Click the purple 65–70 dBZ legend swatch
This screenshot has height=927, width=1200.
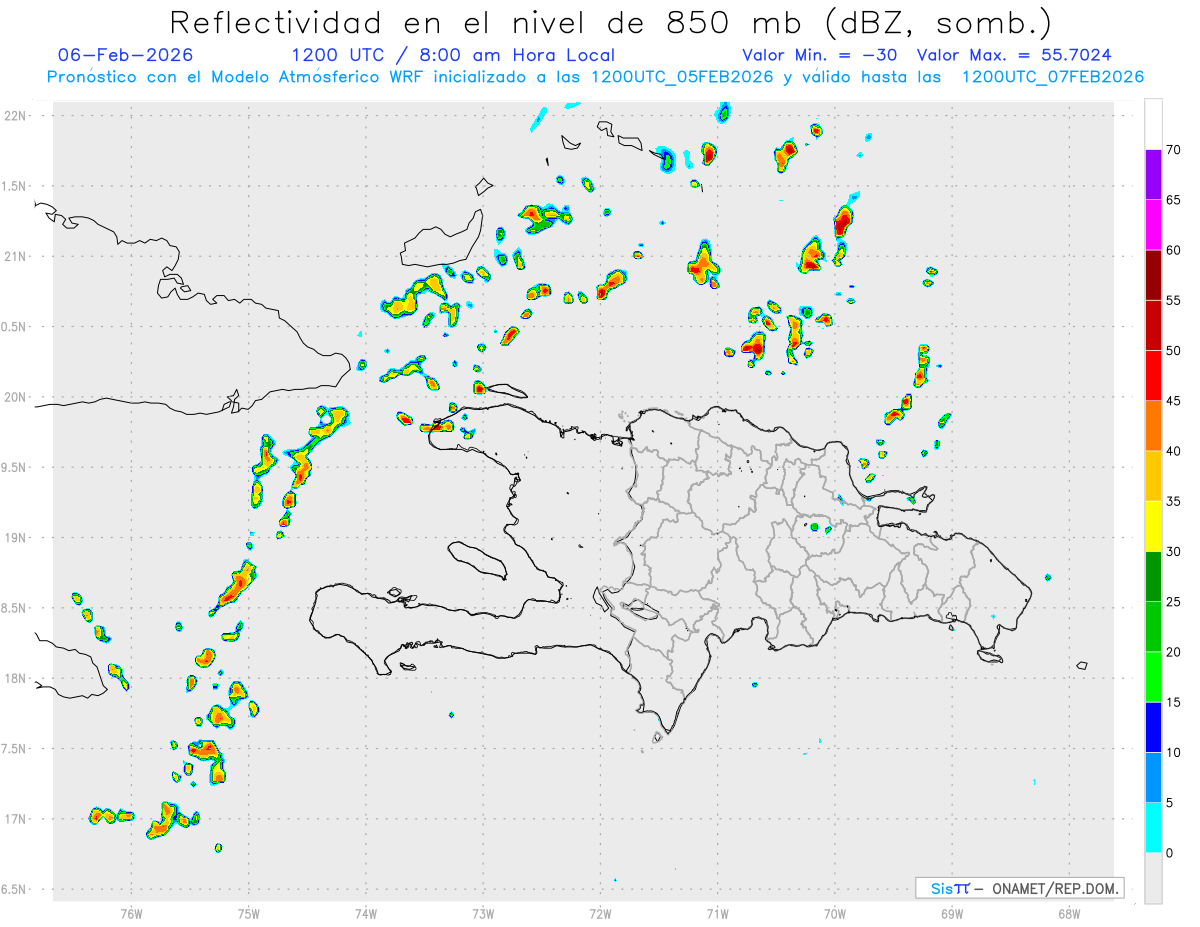pyautogui.click(x=1153, y=174)
